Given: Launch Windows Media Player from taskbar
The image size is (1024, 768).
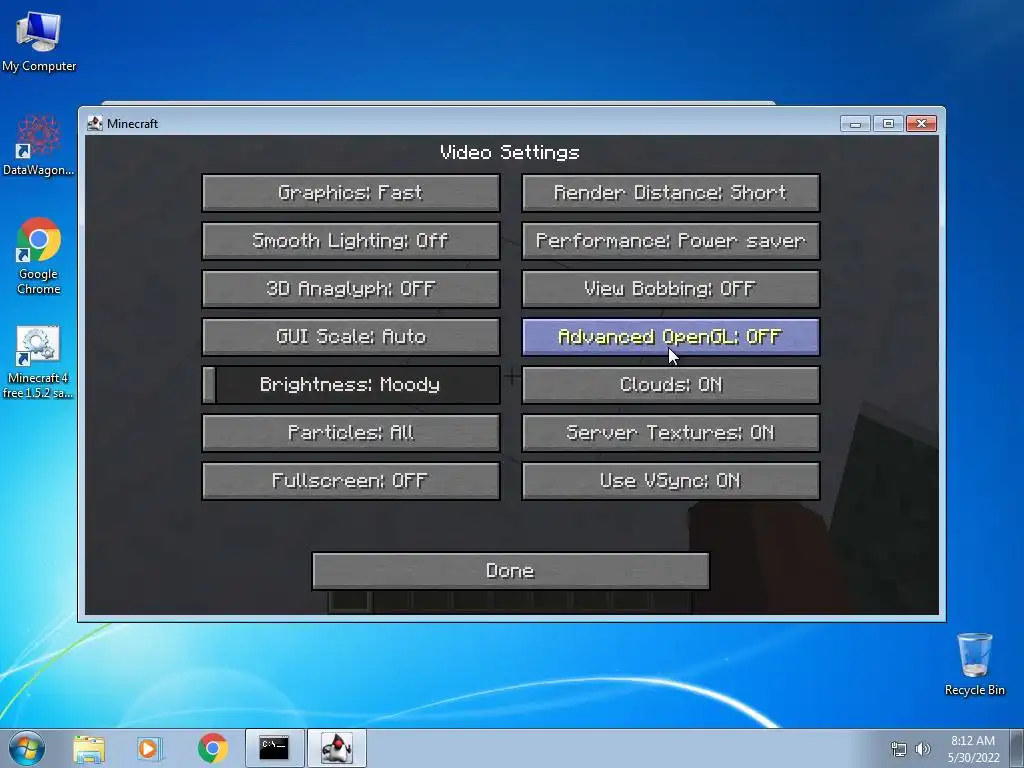Looking at the screenshot, I should tap(148, 748).
